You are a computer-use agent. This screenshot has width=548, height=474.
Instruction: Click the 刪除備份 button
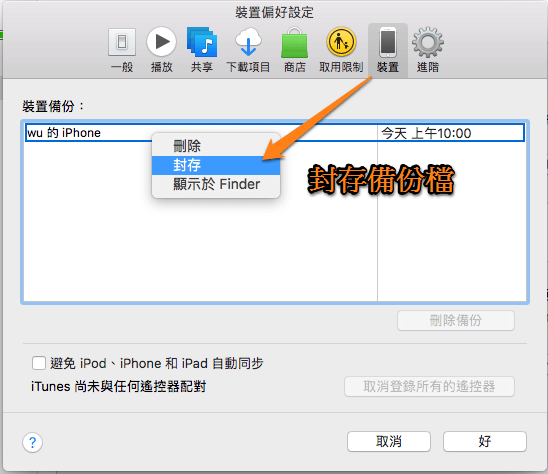456,320
